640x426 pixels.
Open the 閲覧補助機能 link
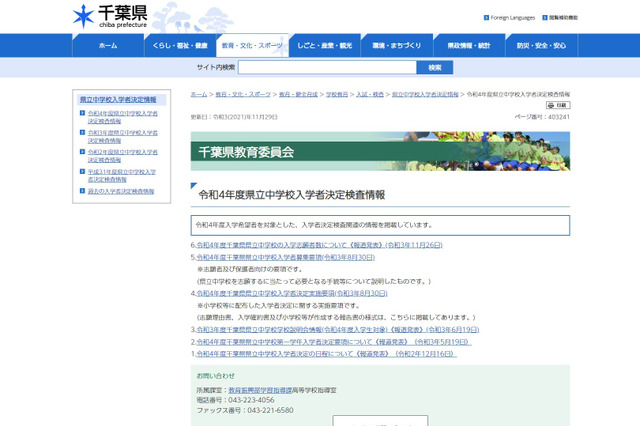click(563, 18)
